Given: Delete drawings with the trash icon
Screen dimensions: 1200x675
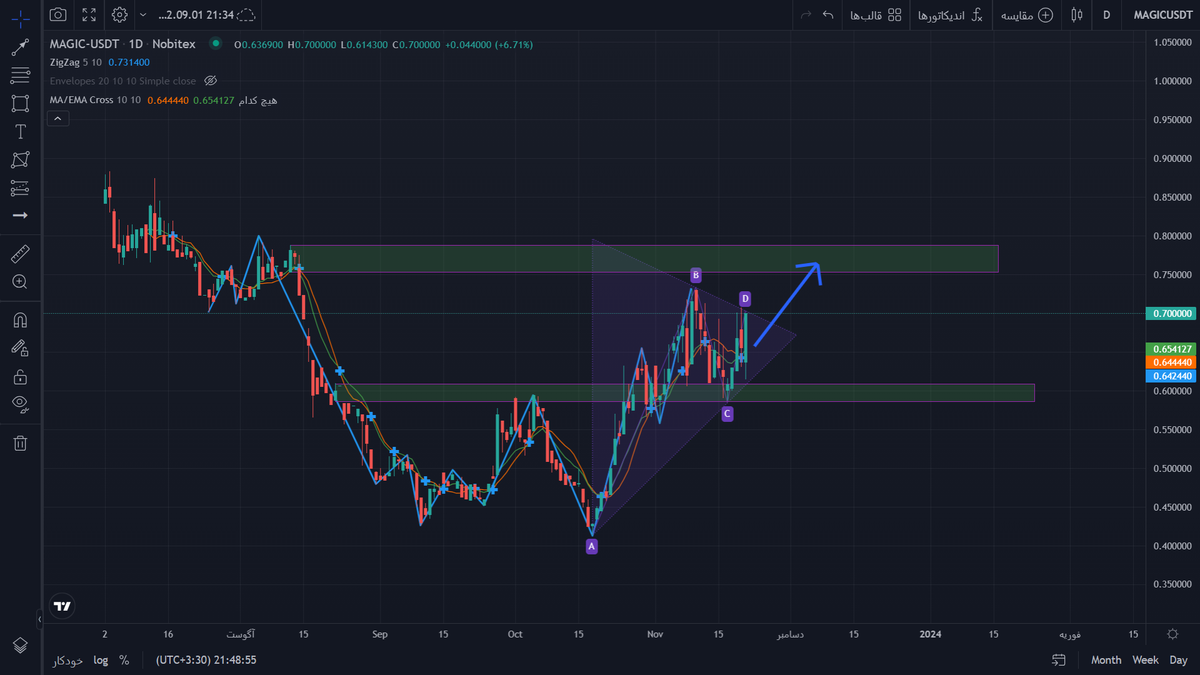Looking at the screenshot, I should [x=20, y=443].
